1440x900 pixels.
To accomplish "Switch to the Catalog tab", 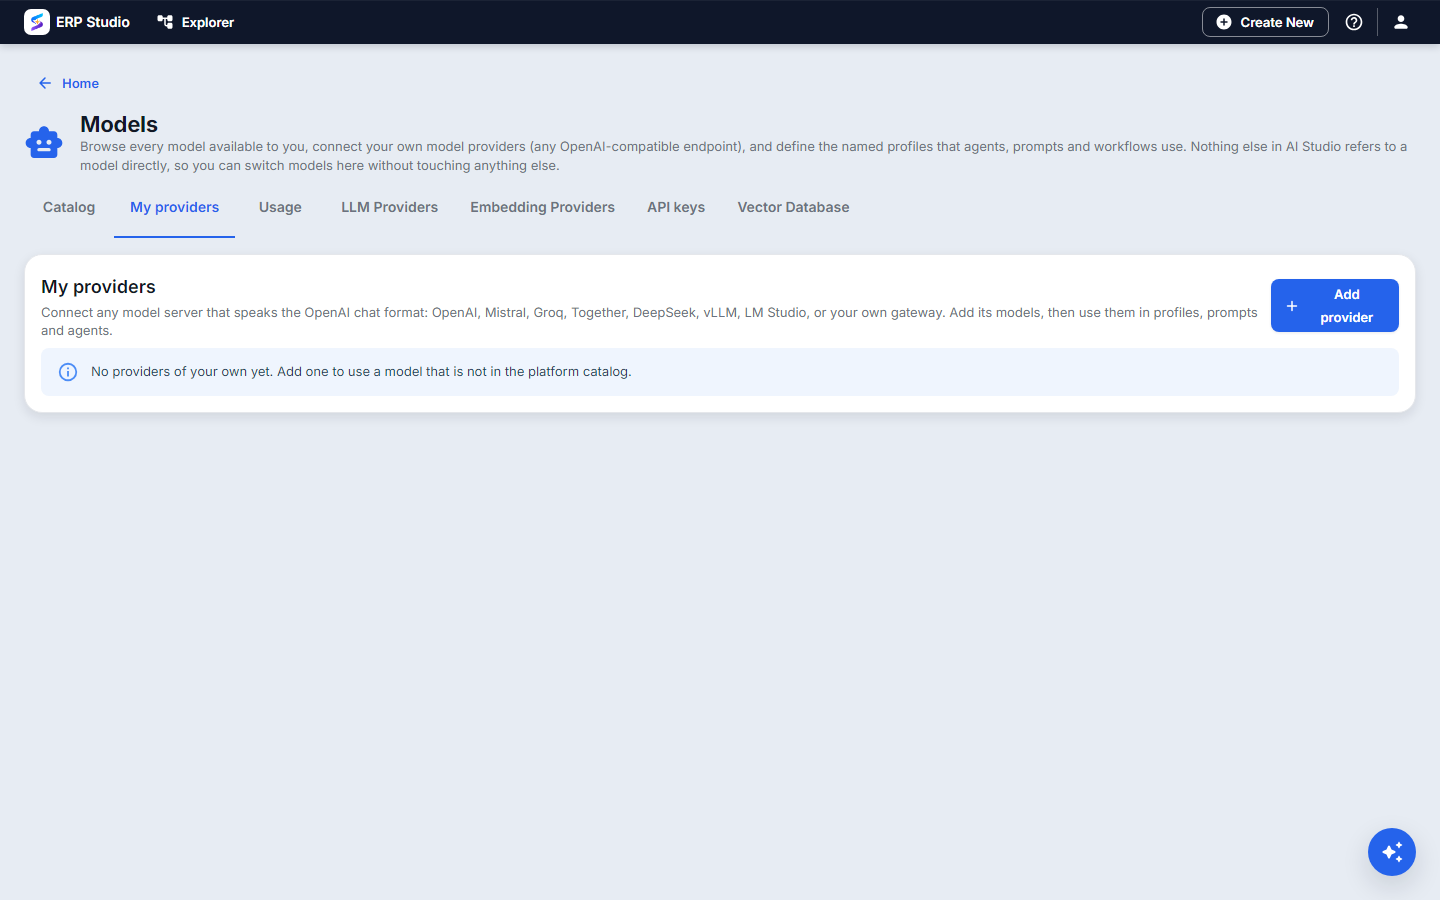I will (69, 207).
